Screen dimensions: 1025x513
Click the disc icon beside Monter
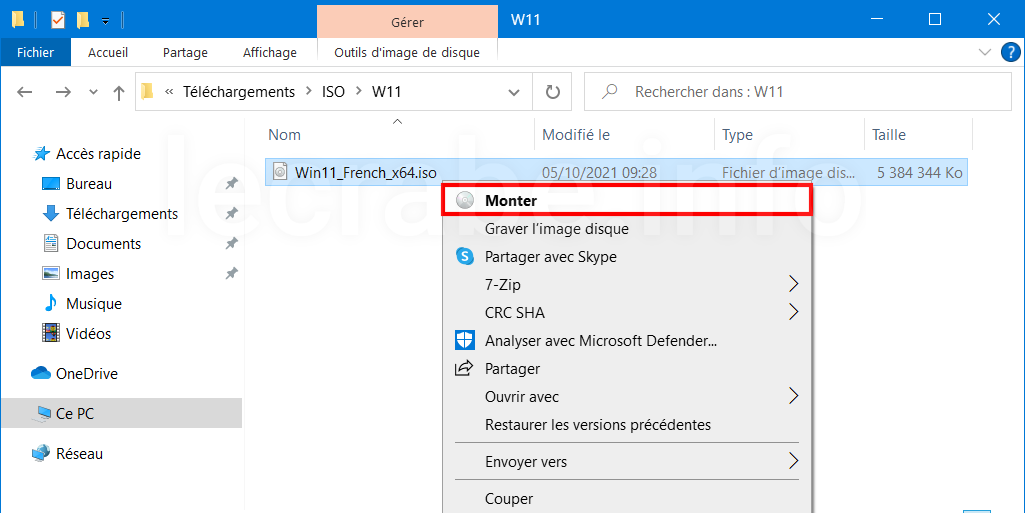[x=464, y=201]
